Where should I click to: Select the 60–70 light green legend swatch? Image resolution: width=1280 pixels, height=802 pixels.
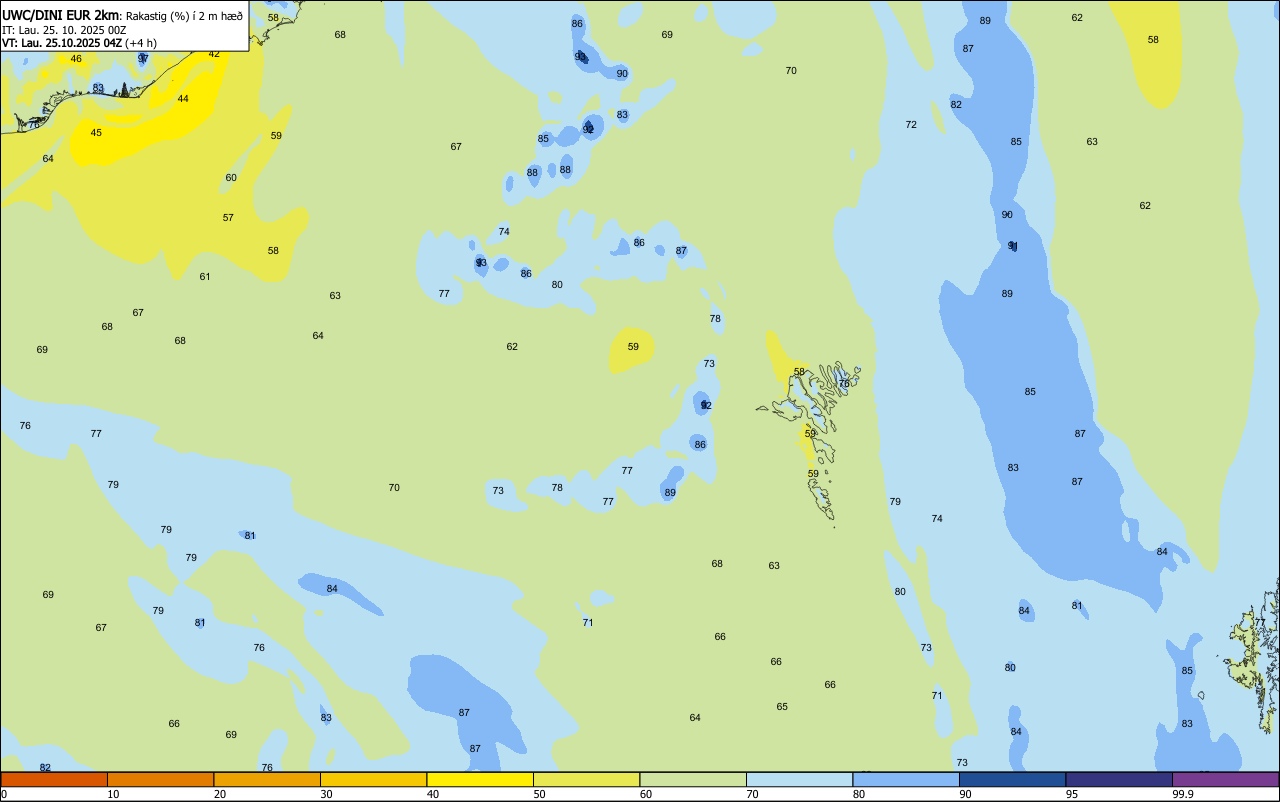tap(693, 779)
